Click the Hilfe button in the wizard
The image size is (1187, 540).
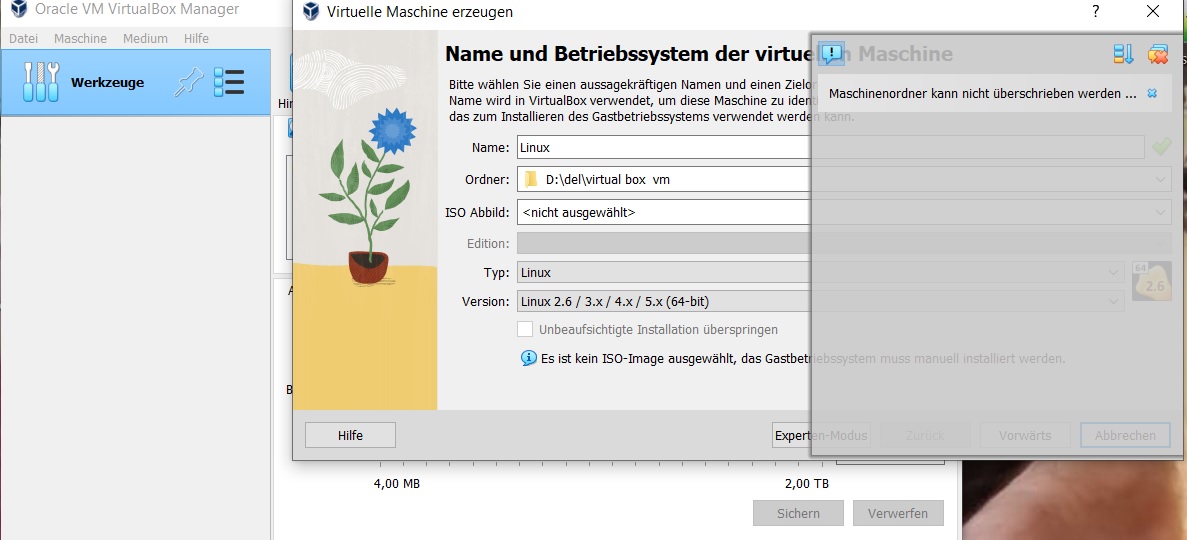pos(350,435)
